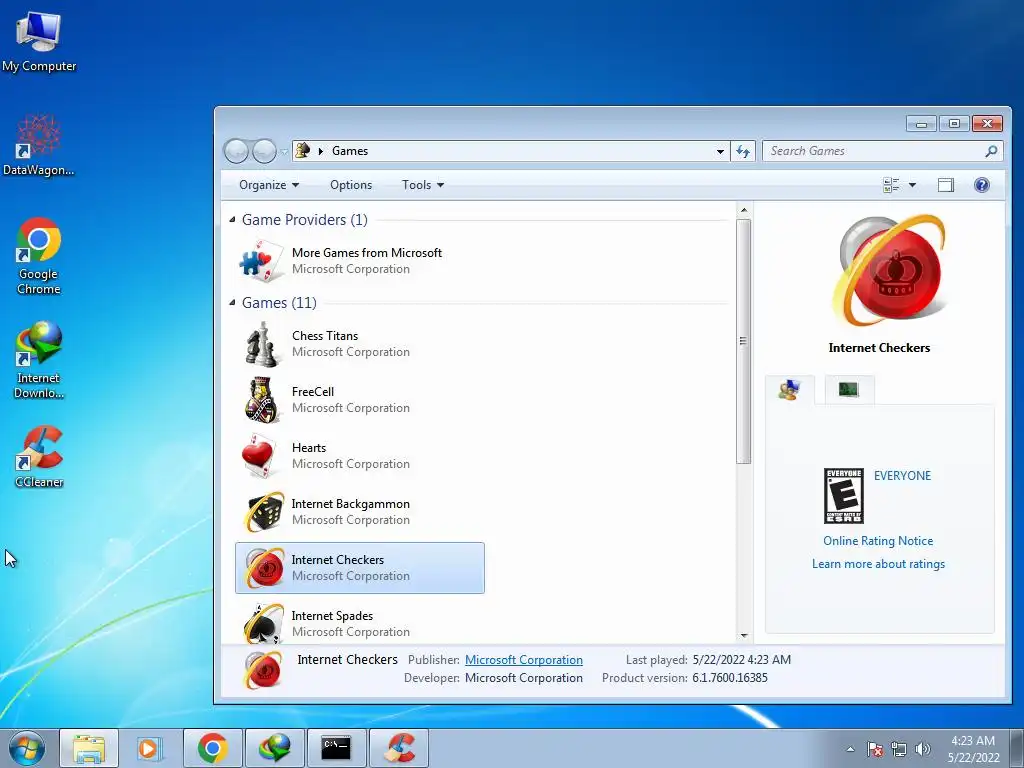Image resolution: width=1024 pixels, height=768 pixels.
Task: Open the Command Prompt taskbar item
Action: coord(336,748)
